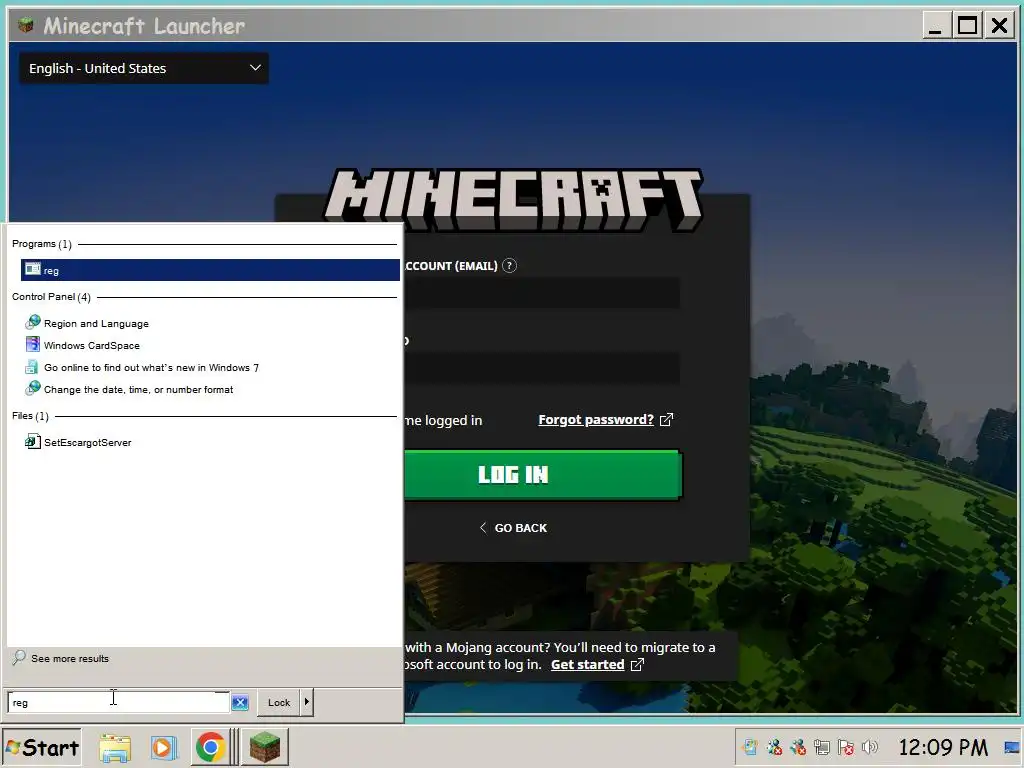1024x768 pixels.
Task: Click the help question mark next to ACCOUNT (EMAIL)
Action: (509, 266)
